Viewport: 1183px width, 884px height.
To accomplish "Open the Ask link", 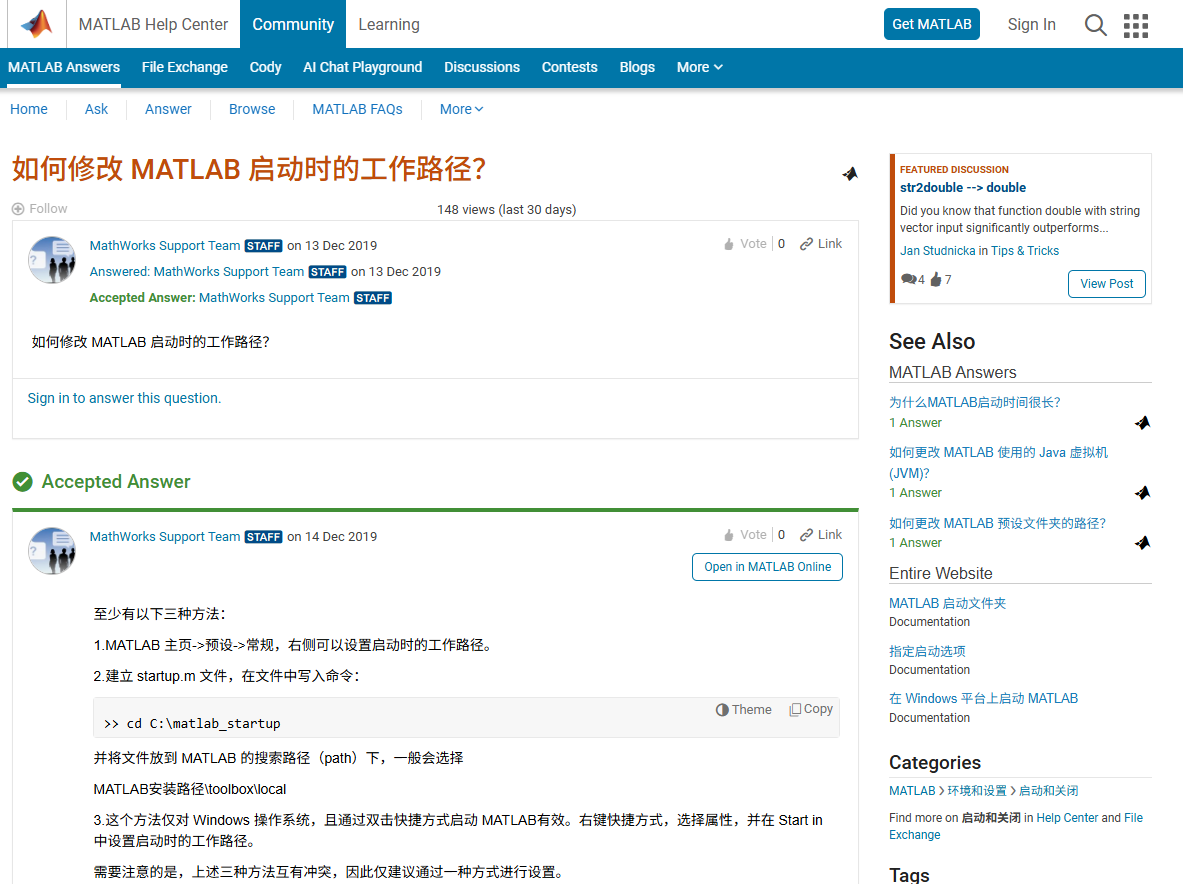I will pyautogui.click(x=97, y=109).
